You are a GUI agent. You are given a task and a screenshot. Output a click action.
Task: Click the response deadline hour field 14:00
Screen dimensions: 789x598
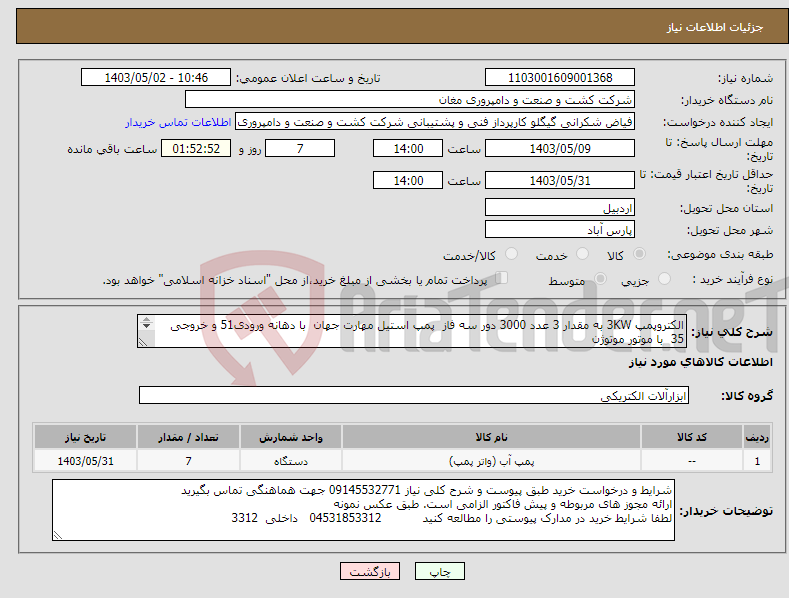click(408, 148)
